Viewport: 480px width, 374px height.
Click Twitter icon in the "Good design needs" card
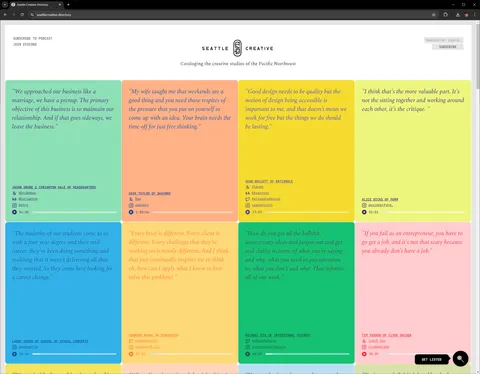[248, 199]
